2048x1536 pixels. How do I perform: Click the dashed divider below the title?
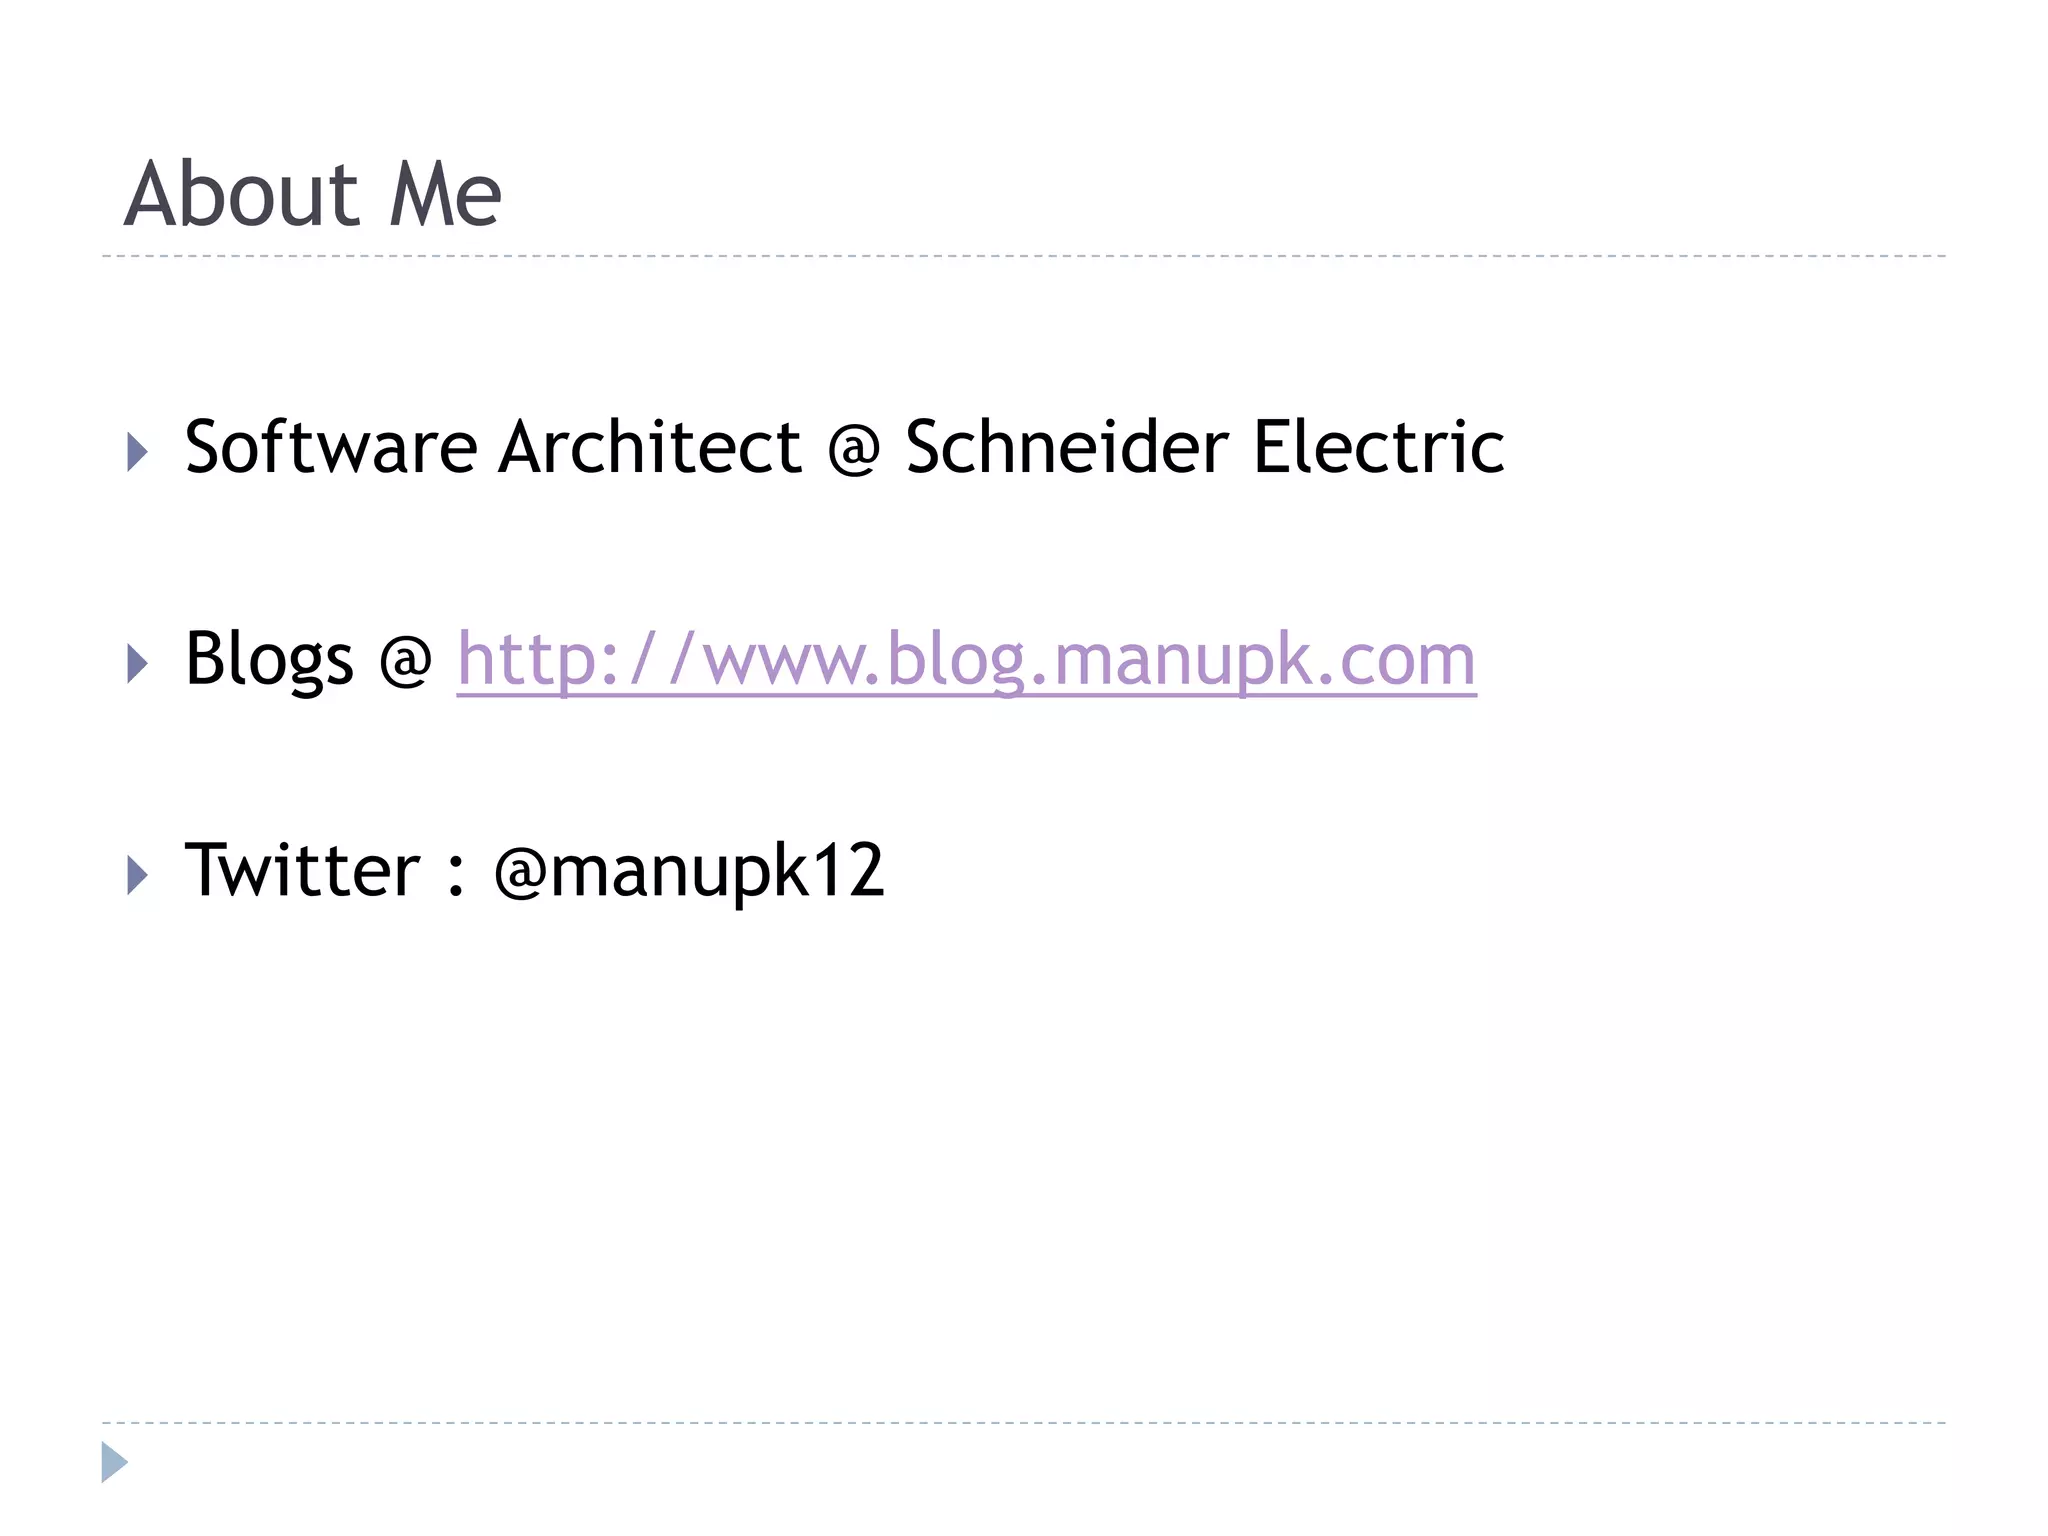coord(1024,256)
